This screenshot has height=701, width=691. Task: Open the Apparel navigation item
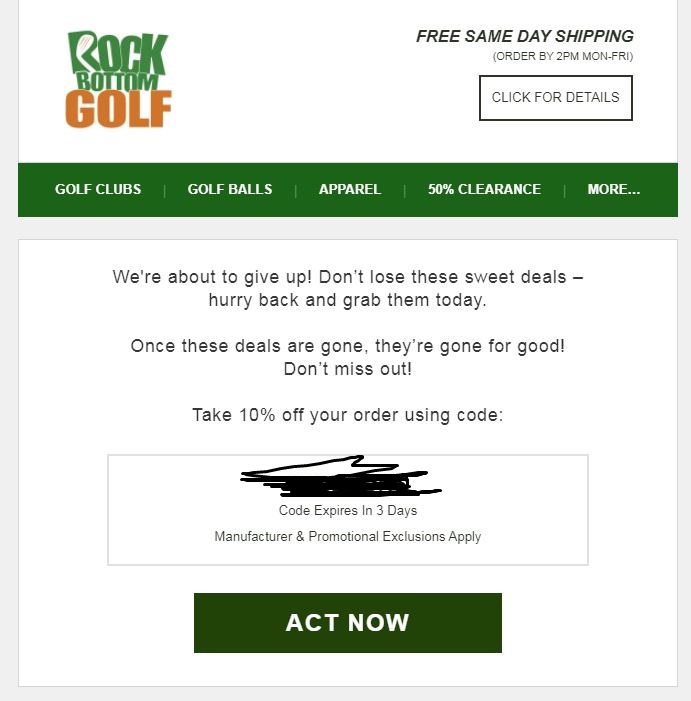[350, 189]
